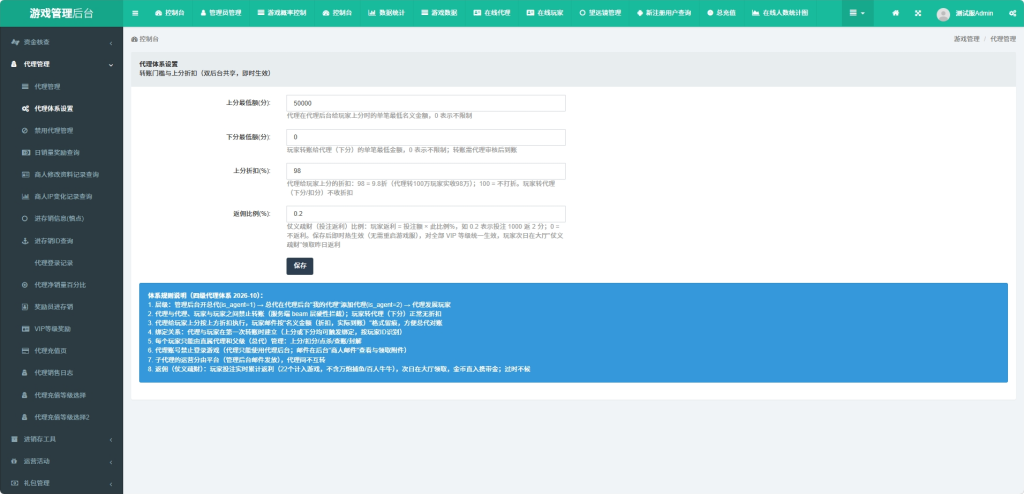This screenshot has height=494, width=1024.
Task: Open 代理净销量百分比 in the sidebar
Action: [61, 285]
